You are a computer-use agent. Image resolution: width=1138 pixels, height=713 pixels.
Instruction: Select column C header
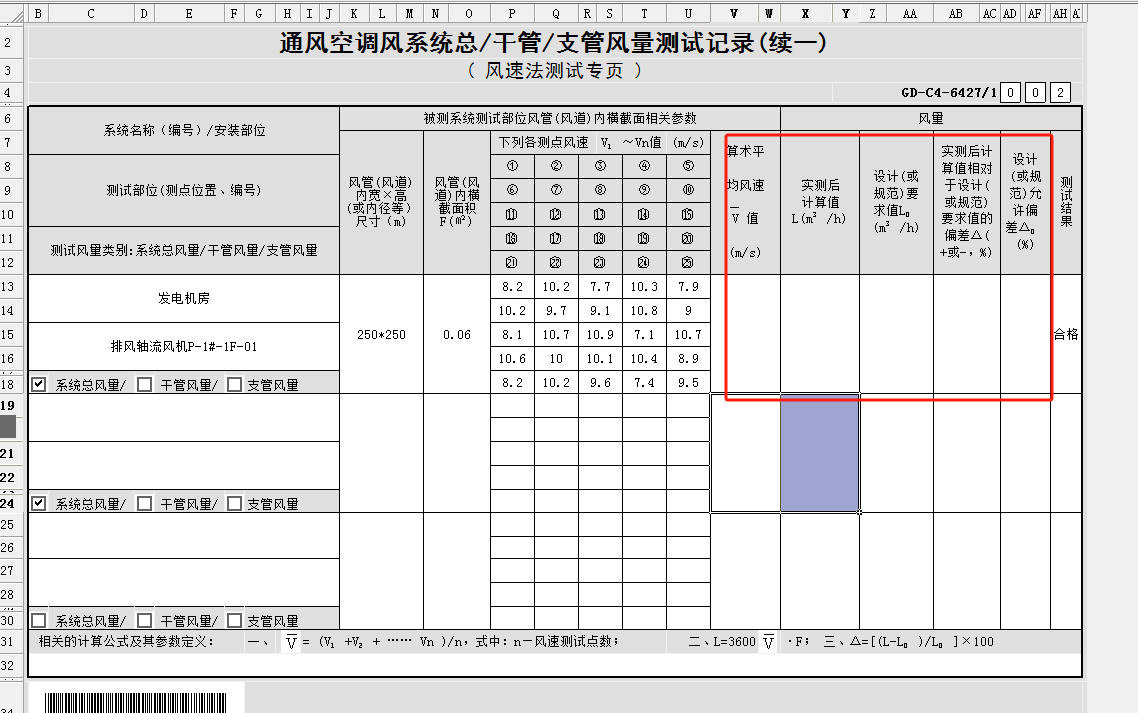pyautogui.click(x=91, y=13)
